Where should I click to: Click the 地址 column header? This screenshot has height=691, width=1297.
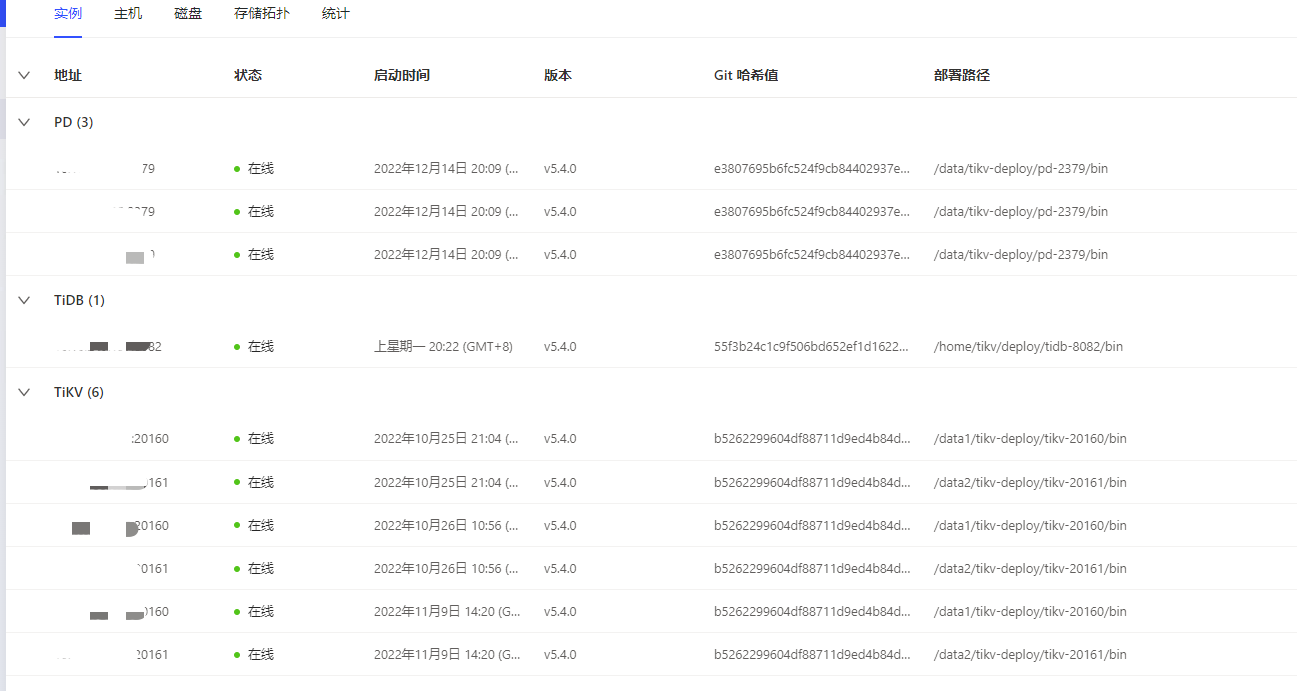(x=68, y=75)
